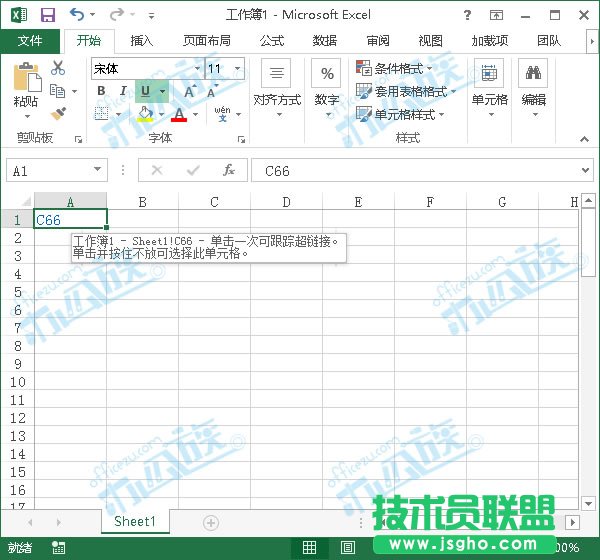Toggle Italic formatting
The width and height of the screenshot is (600, 560).
click(x=123, y=91)
